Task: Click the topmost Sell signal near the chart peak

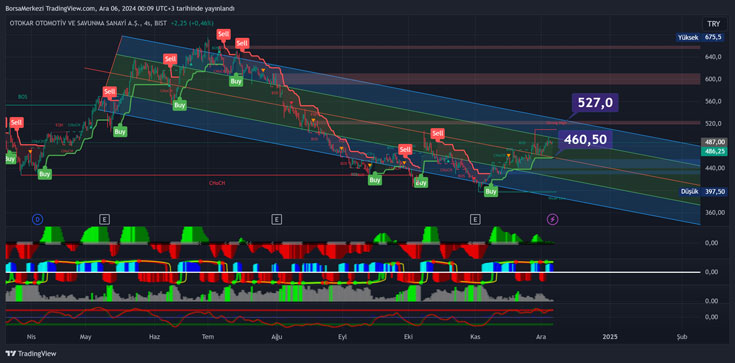Action: click(223, 34)
